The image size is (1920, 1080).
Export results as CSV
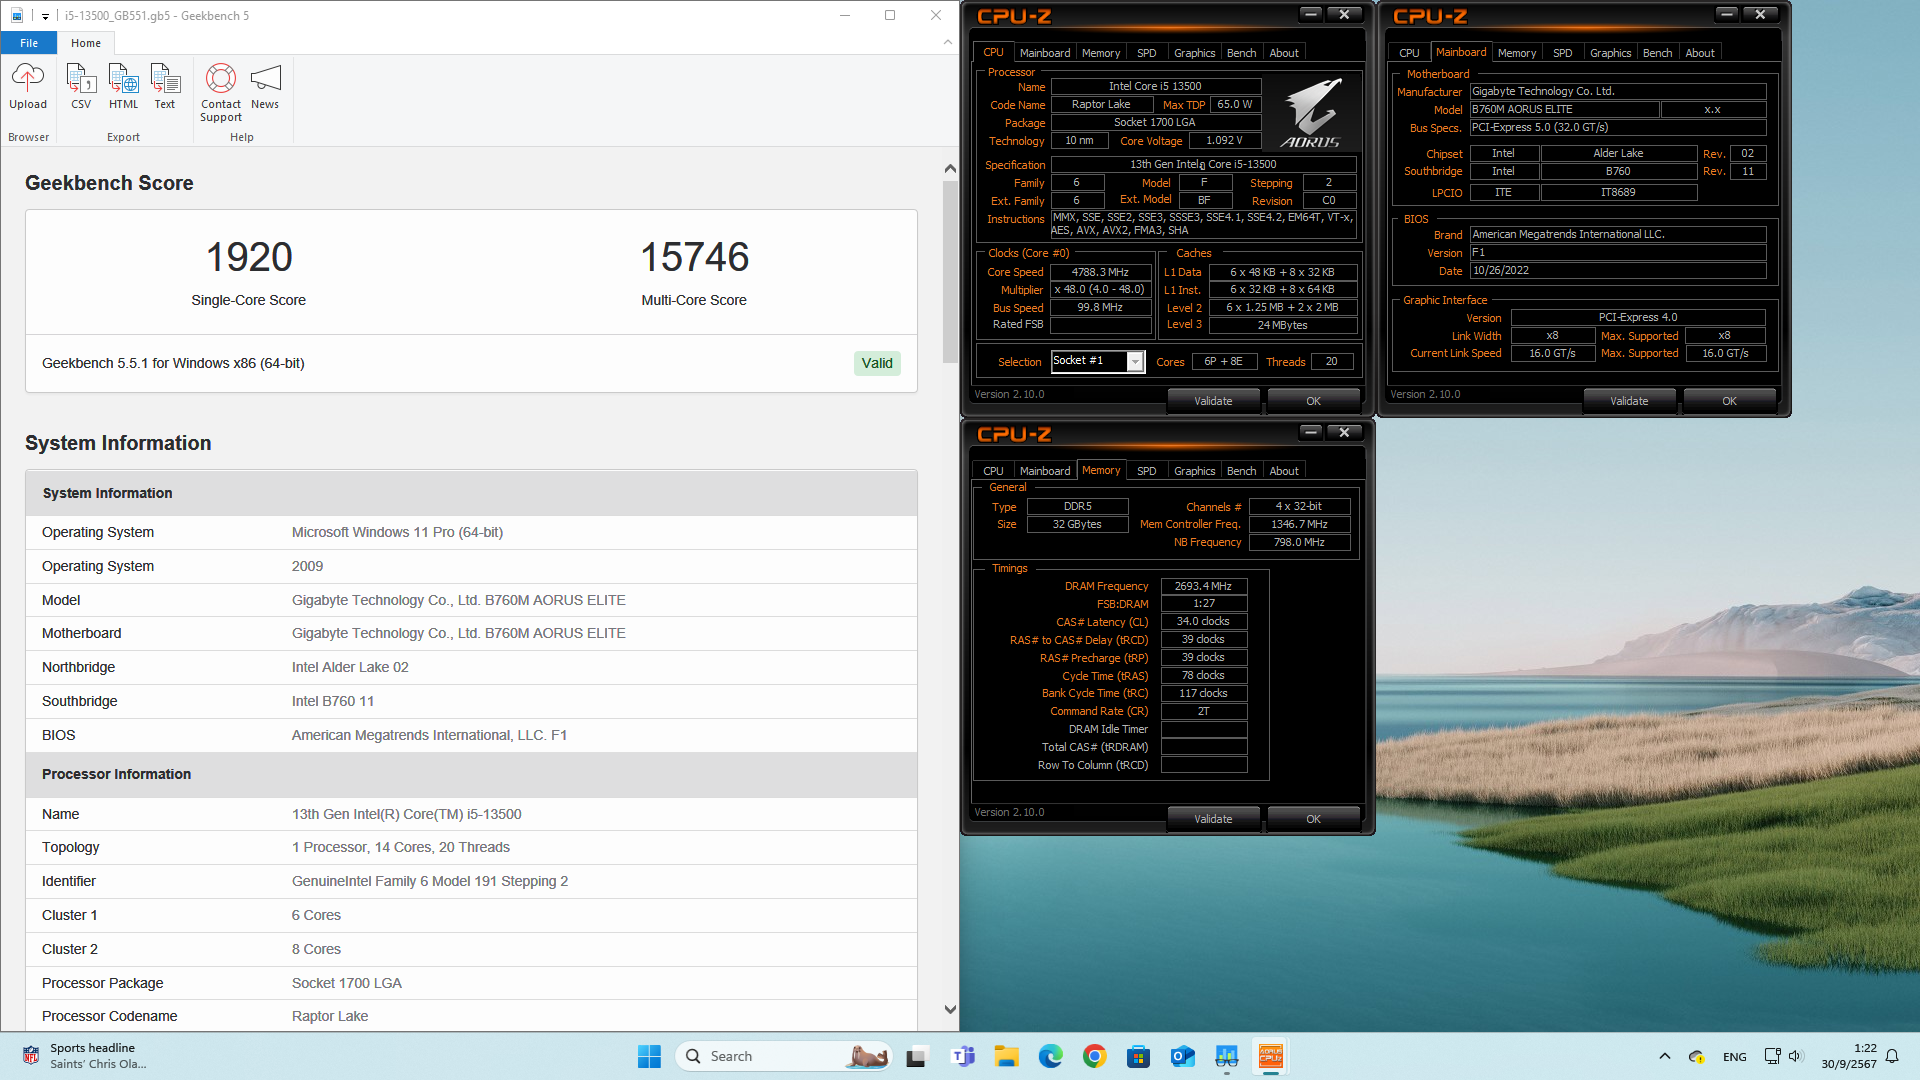point(81,87)
